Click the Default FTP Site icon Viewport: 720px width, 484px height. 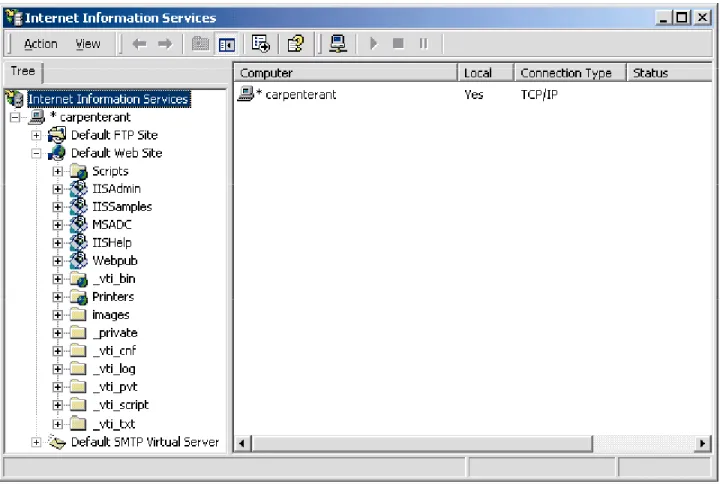(x=56, y=135)
